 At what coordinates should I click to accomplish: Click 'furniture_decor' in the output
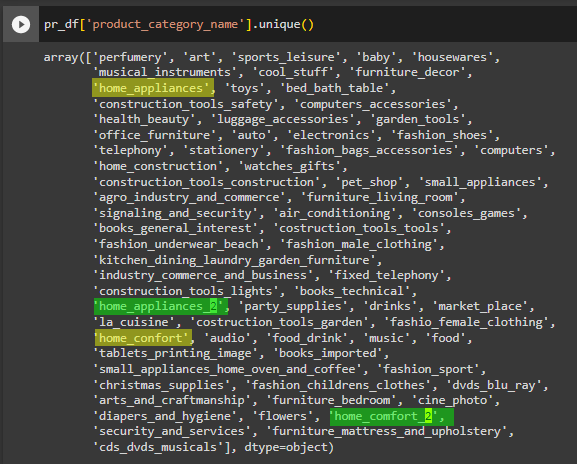click(x=407, y=72)
